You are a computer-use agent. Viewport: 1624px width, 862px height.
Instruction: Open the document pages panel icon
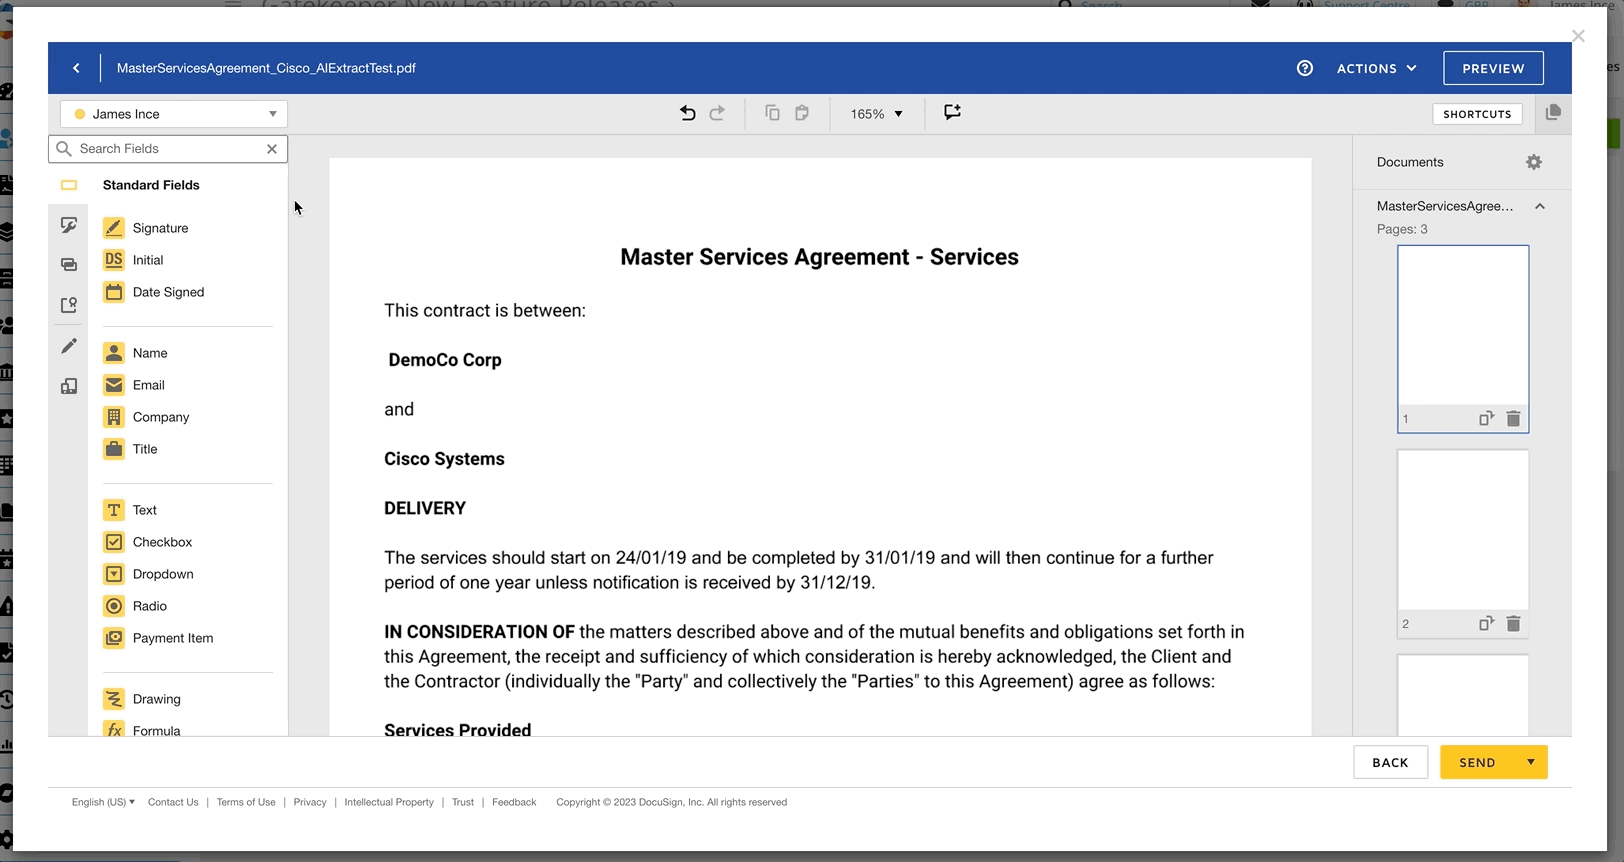(x=1553, y=113)
